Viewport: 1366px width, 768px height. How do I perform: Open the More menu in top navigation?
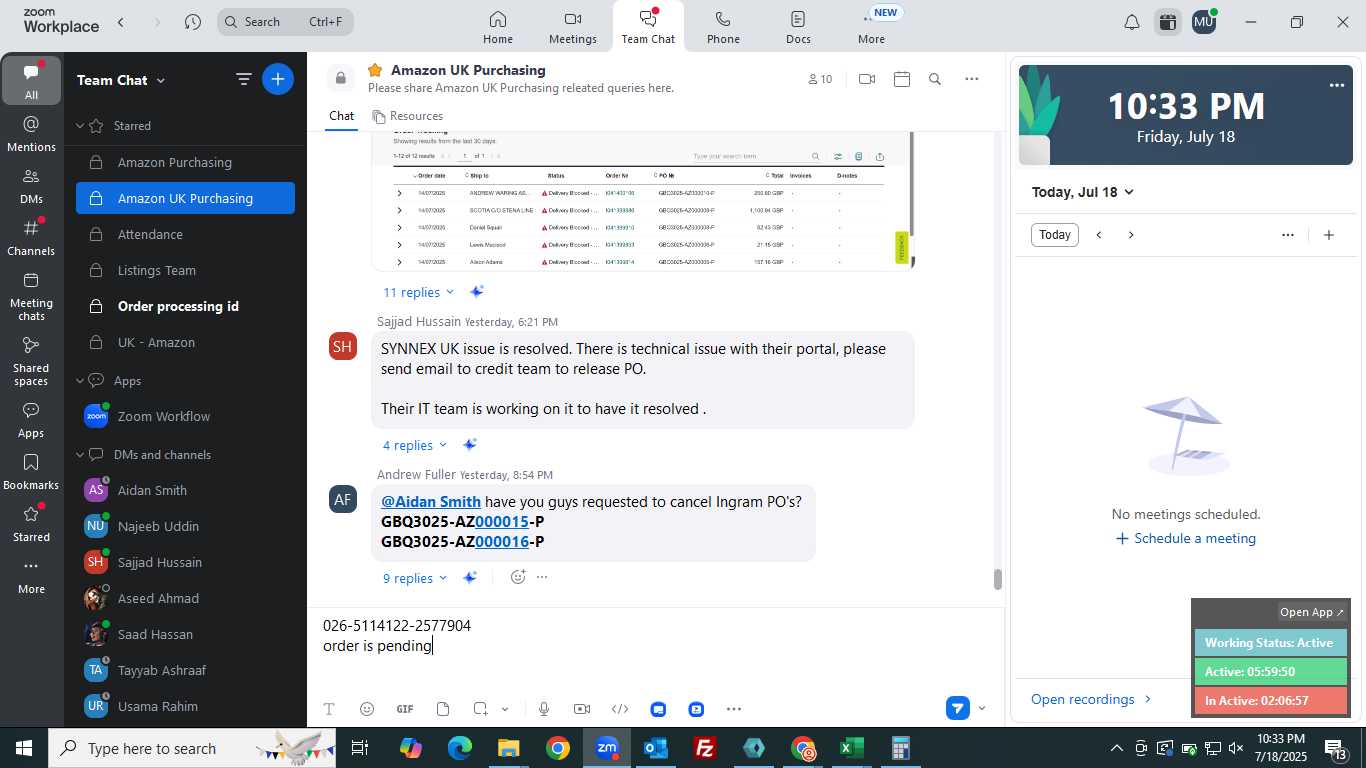tap(871, 27)
